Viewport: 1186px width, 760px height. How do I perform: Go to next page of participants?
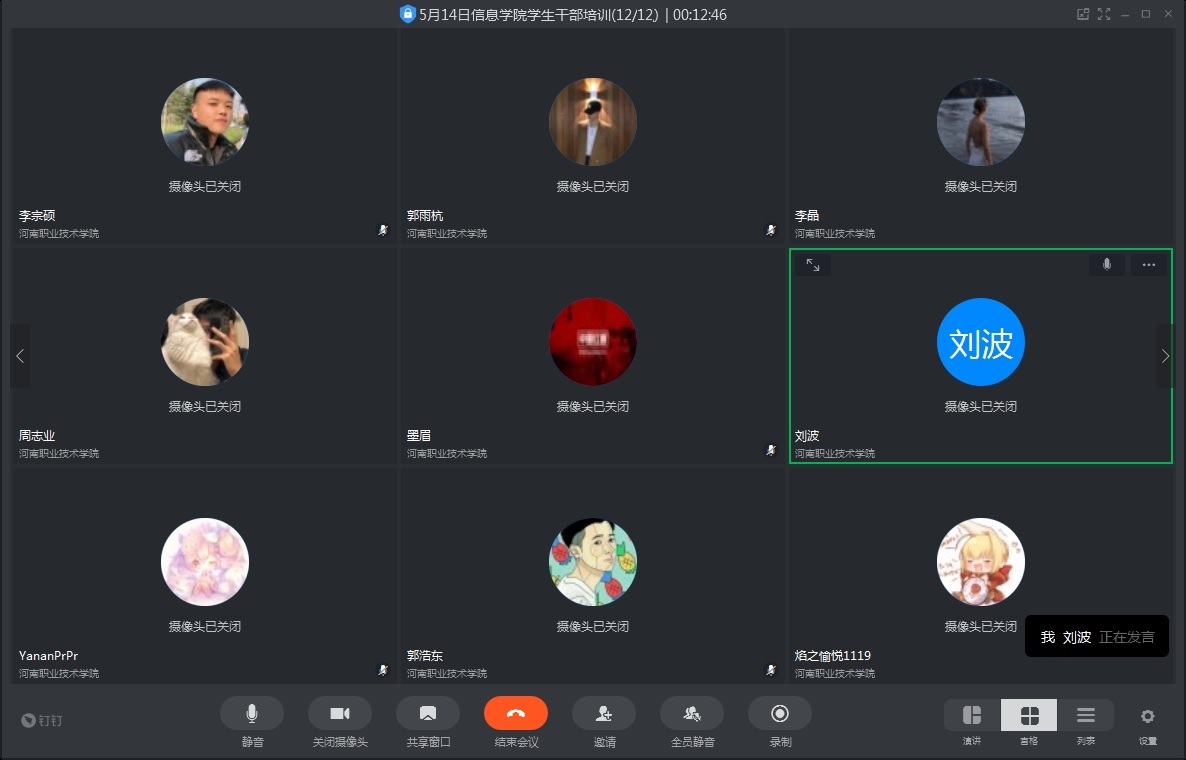1165,356
